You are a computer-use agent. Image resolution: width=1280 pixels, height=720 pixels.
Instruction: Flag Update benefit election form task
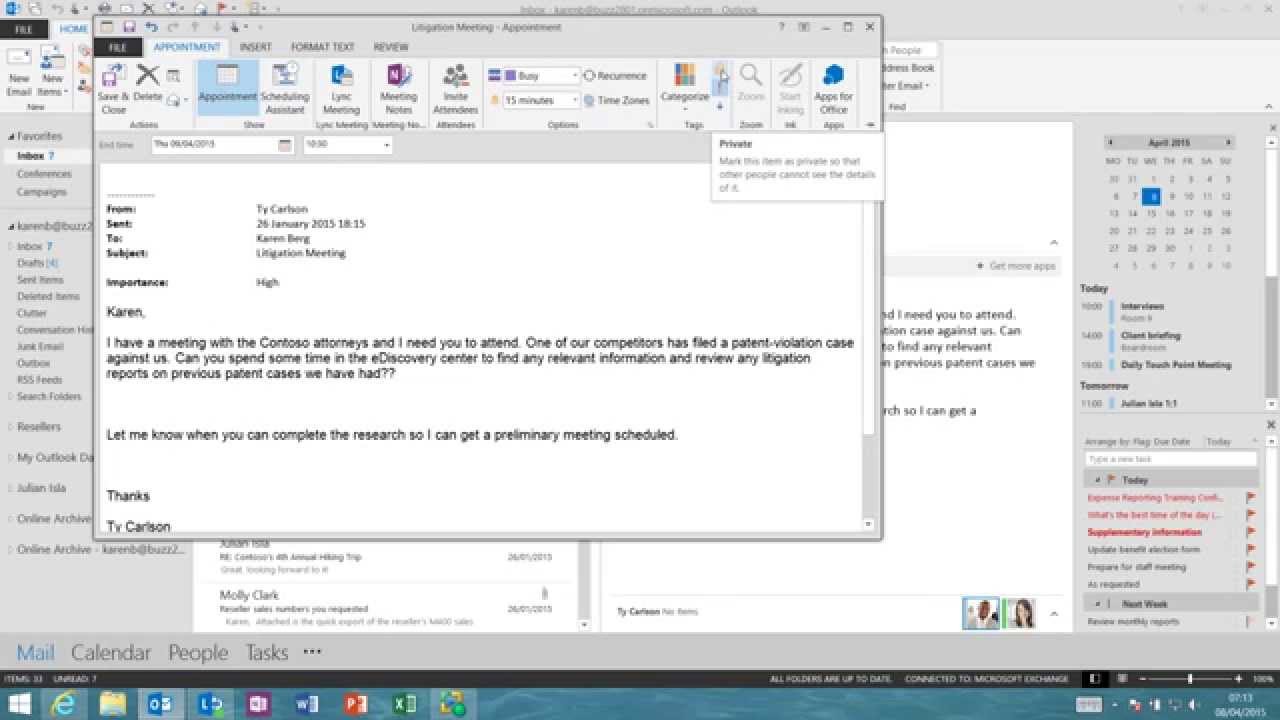(x=1251, y=550)
